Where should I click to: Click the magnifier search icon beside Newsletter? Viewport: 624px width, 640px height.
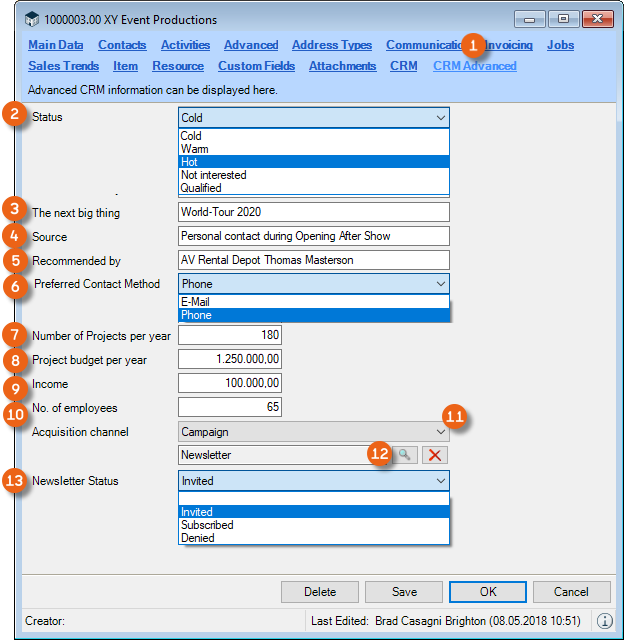(x=402, y=455)
